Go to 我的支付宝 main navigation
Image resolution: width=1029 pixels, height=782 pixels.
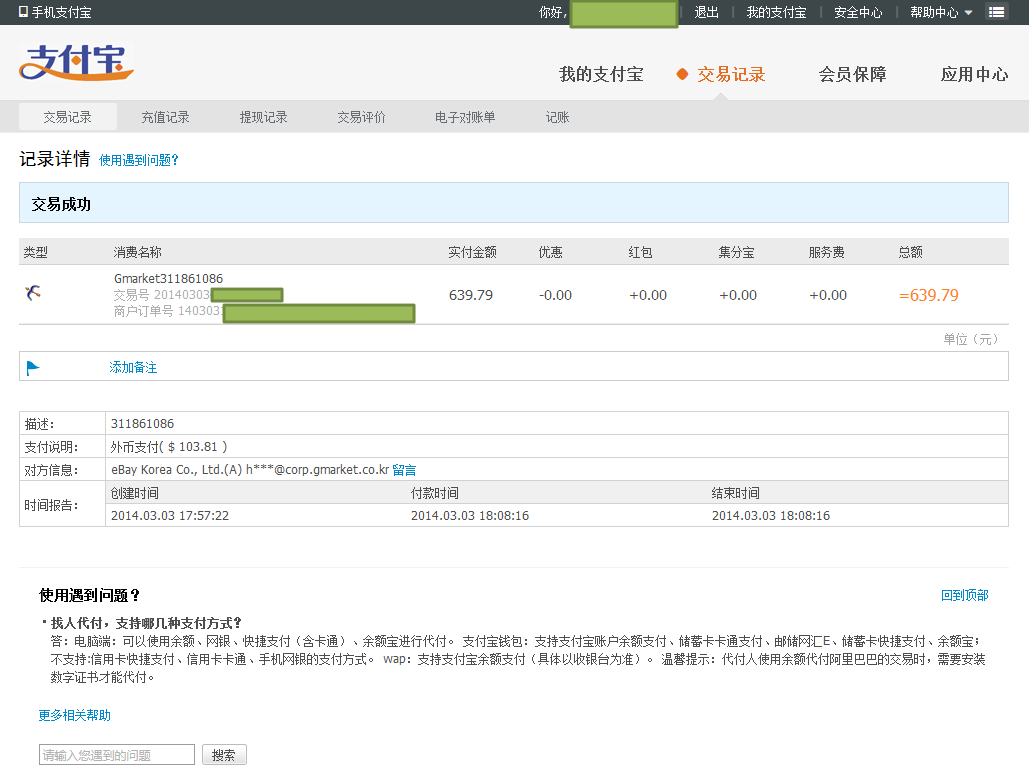pos(601,74)
